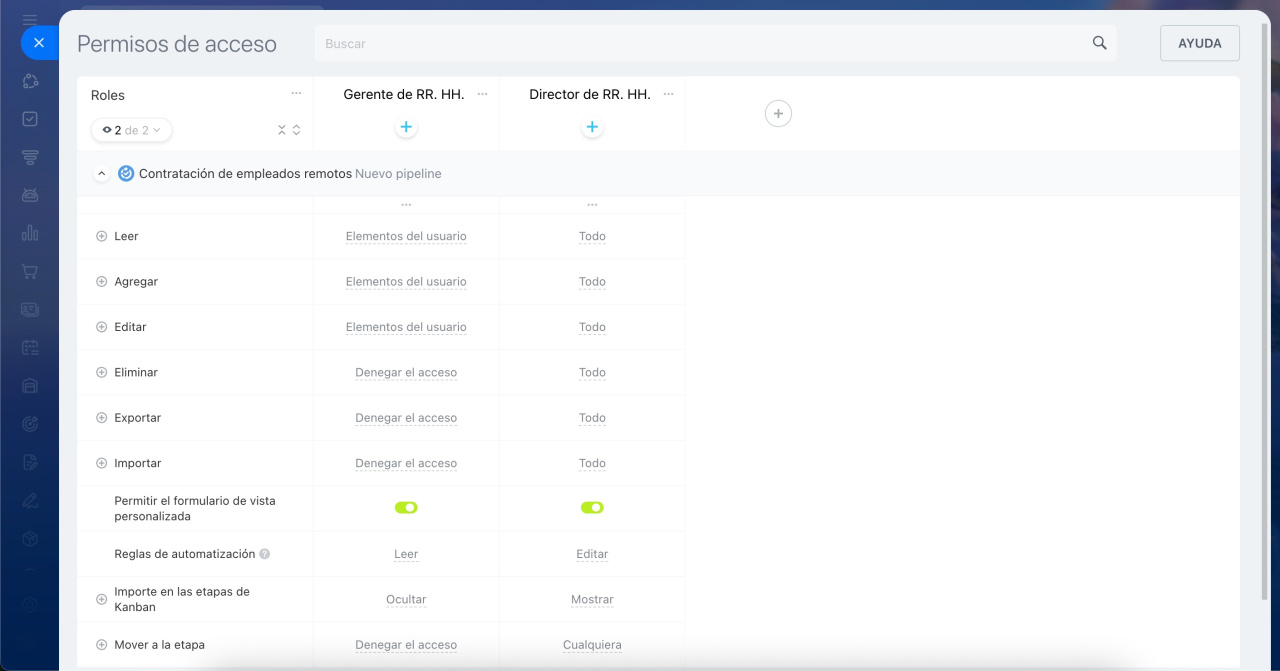Change Kanban amount setting Mostrar for Director
This screenshot has width=1280, height=671.
pos(592,600)
